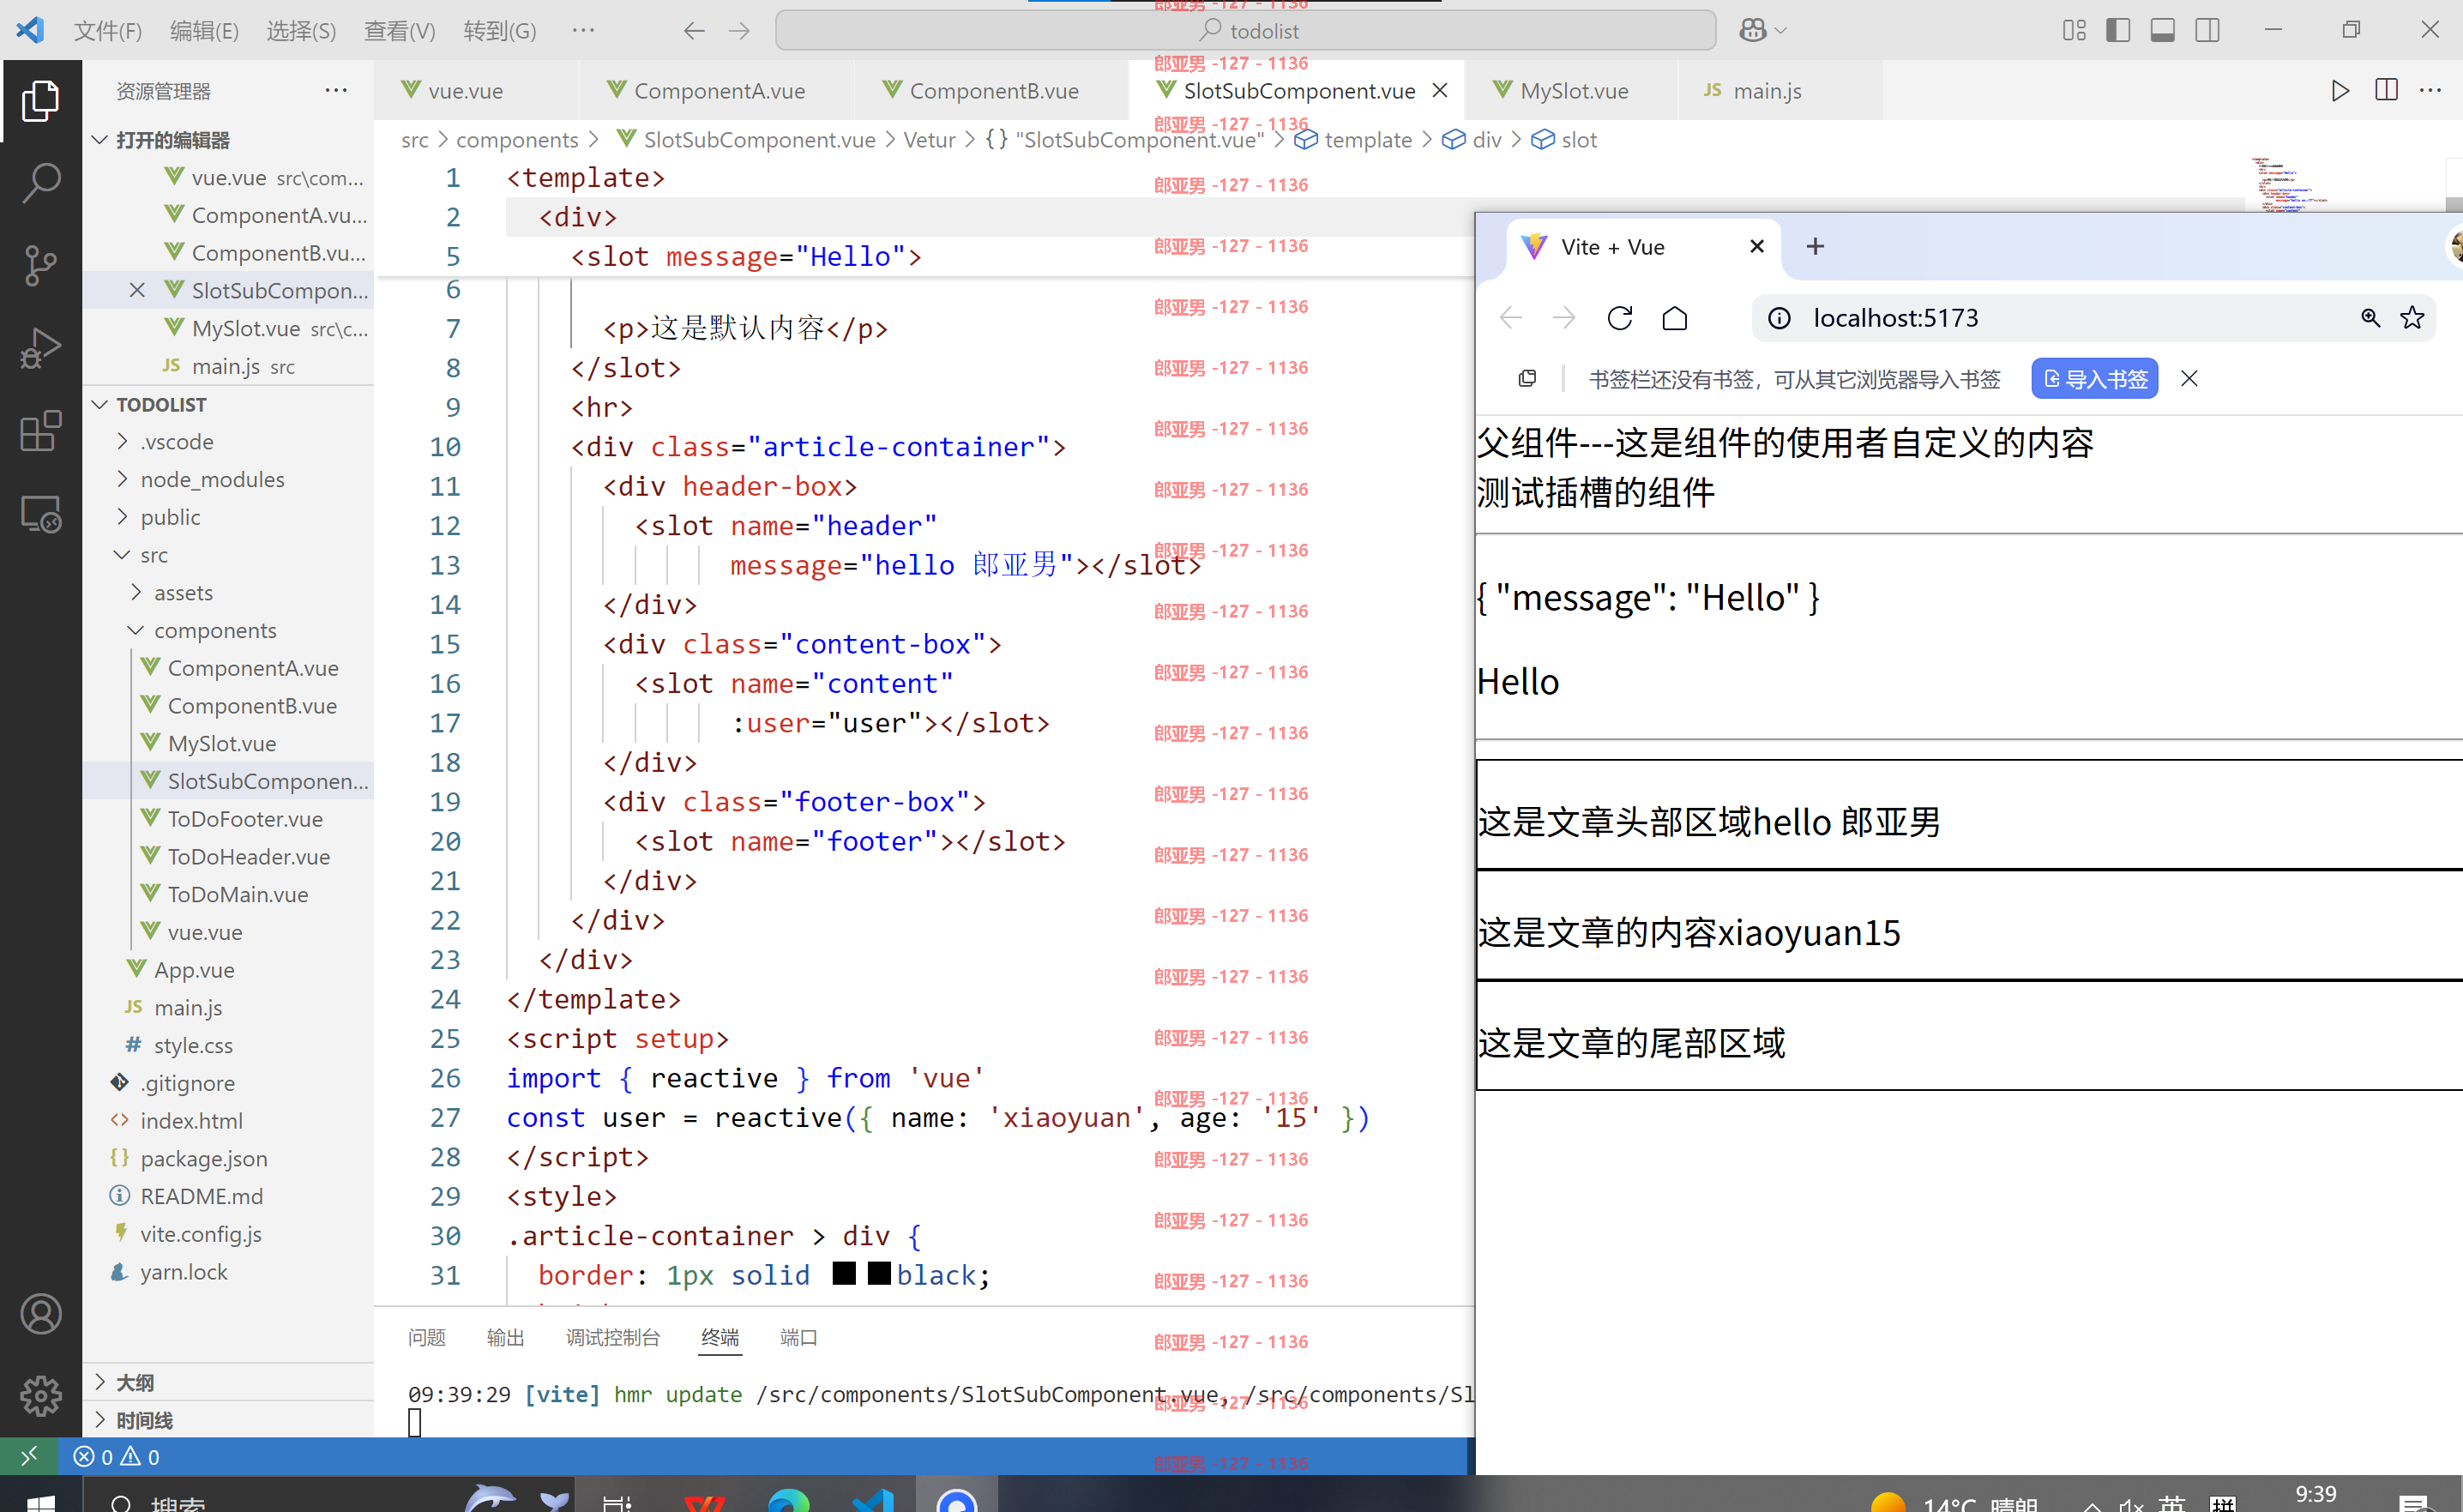Go back in VS Code navigation
Image resolution: width=2463 pixels, height=1512 pixels.
click(x=694, y=31)
